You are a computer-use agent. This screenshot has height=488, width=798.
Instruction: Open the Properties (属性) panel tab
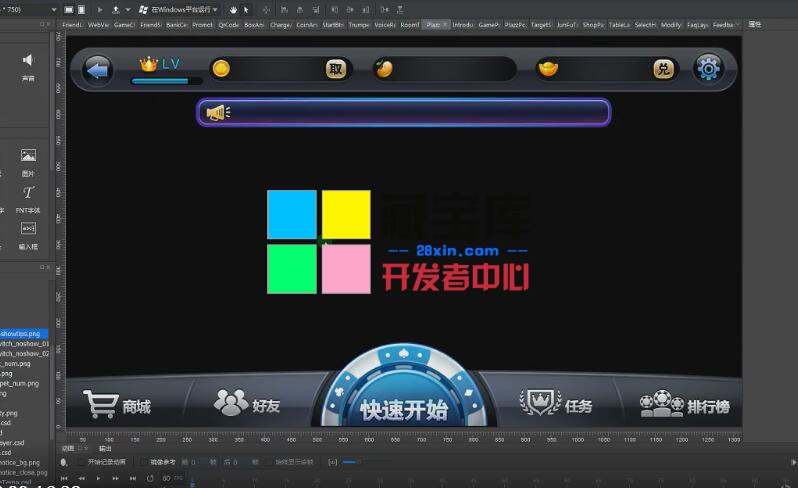click(755, 24)
